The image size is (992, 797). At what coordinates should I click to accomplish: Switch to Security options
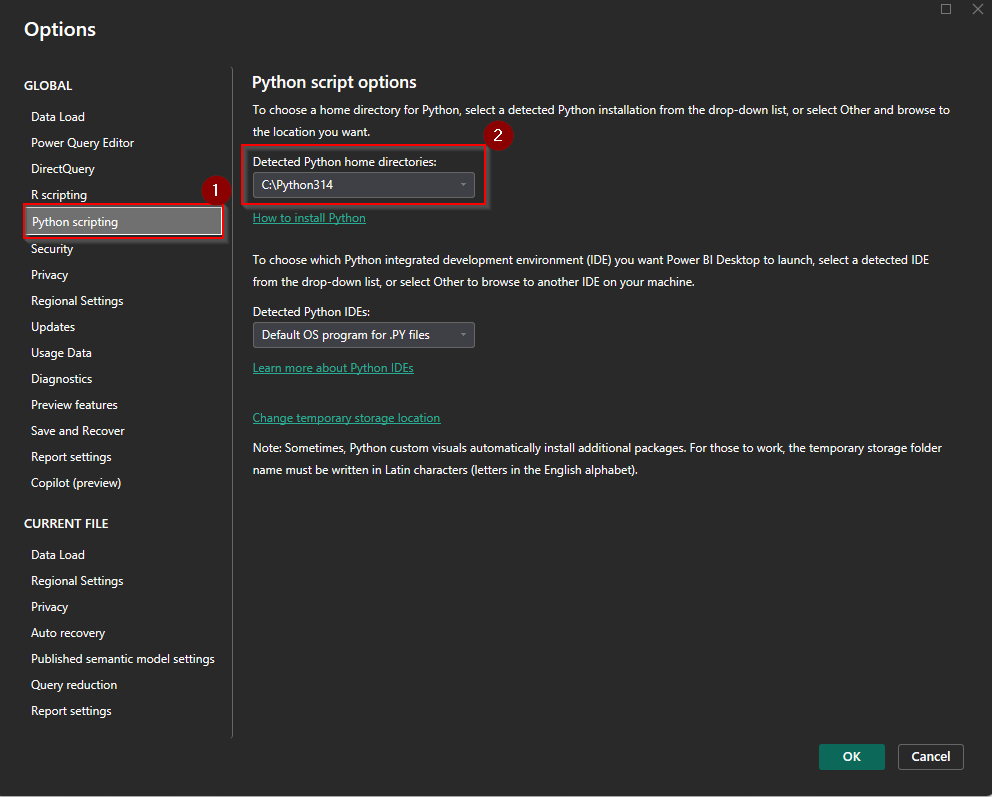pyautogui.click(x=52, y=249)
